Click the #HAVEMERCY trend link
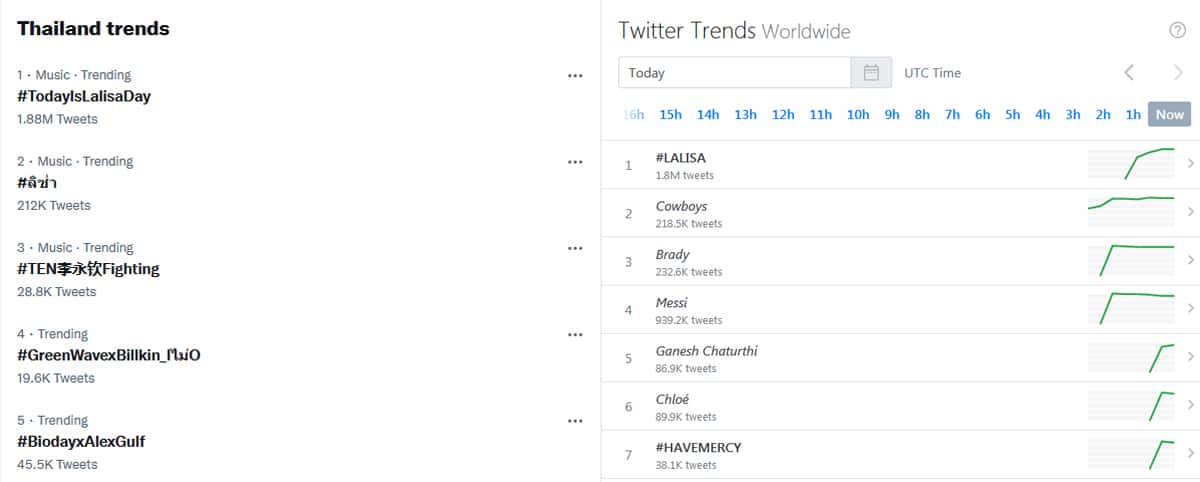Image resolution: width=1200 pixels, height=482 pixels. pyautogui.click(x=698, y=447)
